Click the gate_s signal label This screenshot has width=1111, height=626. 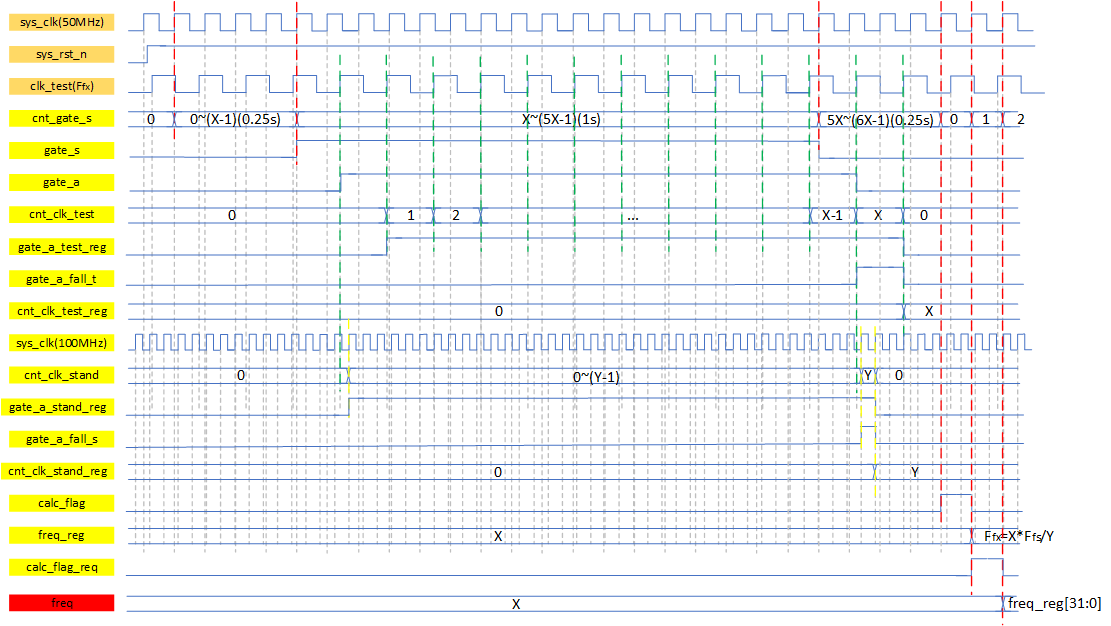(x=62, y=150)
